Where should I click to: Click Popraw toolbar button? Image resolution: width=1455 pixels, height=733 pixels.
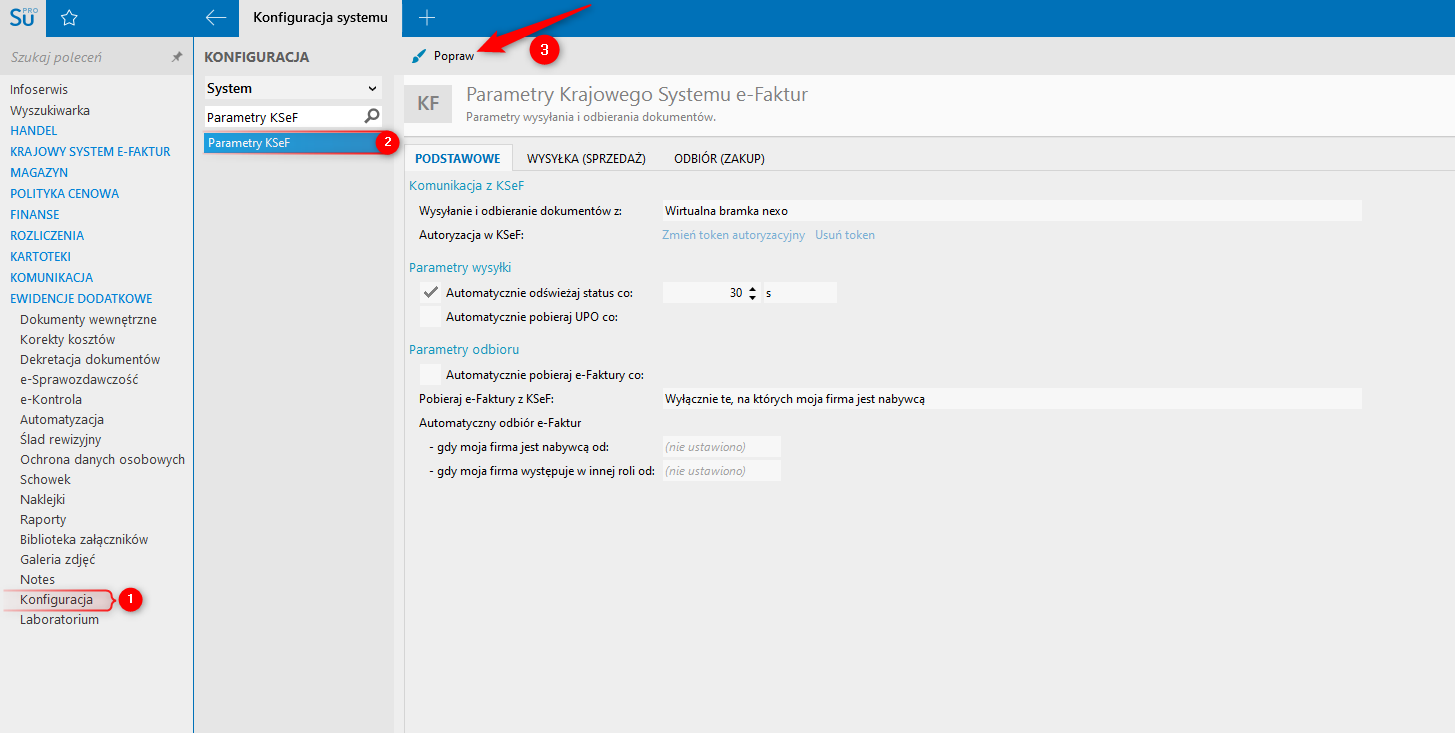point(443,56)
